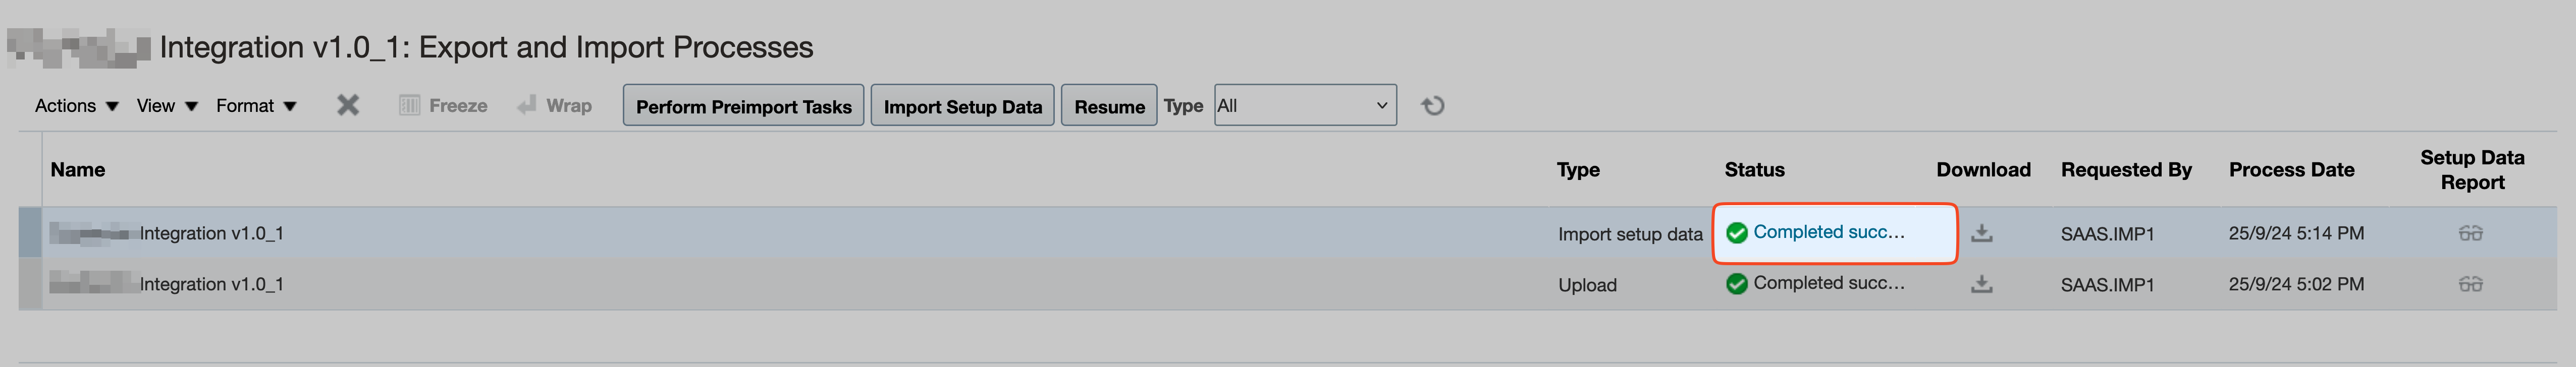Image resolution: width=2576 pixels, height=367 pixels.
Task: Click the Freeze column icon
Action: (409, 105)
